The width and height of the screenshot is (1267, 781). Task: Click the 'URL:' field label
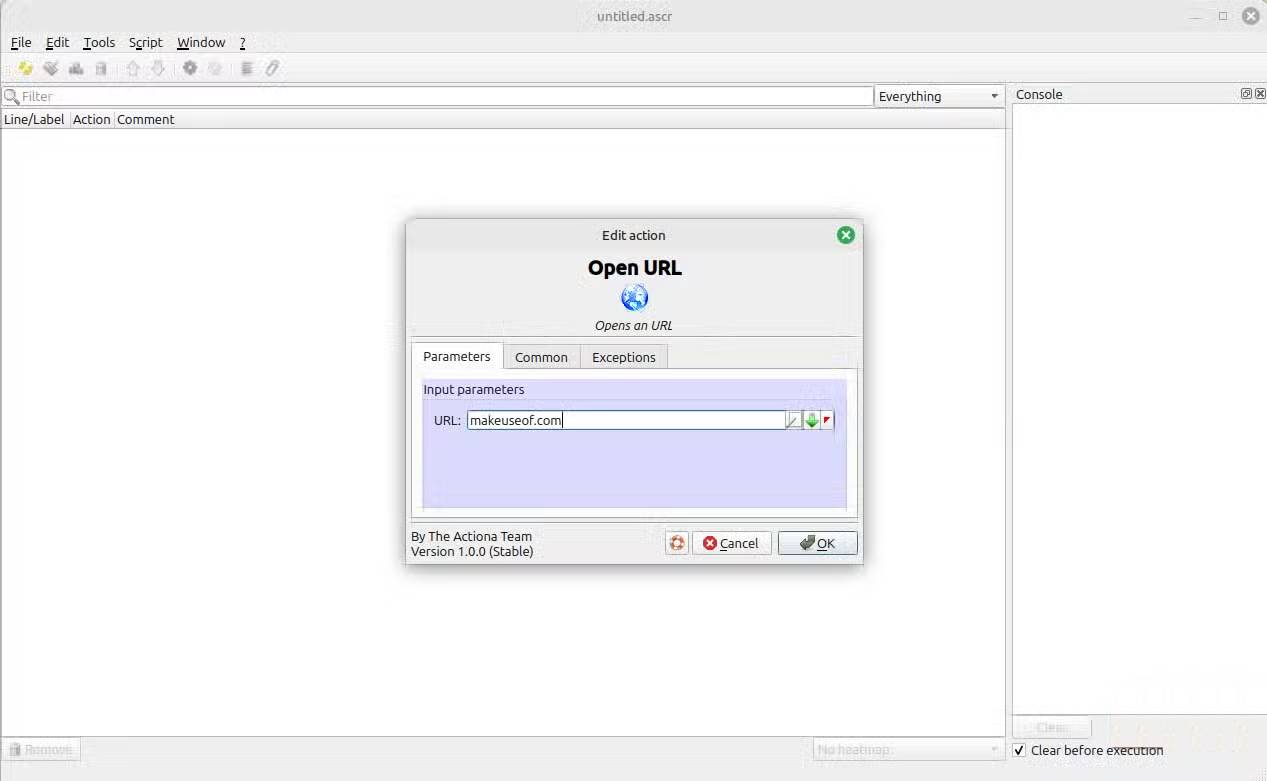tap(447, 420)
